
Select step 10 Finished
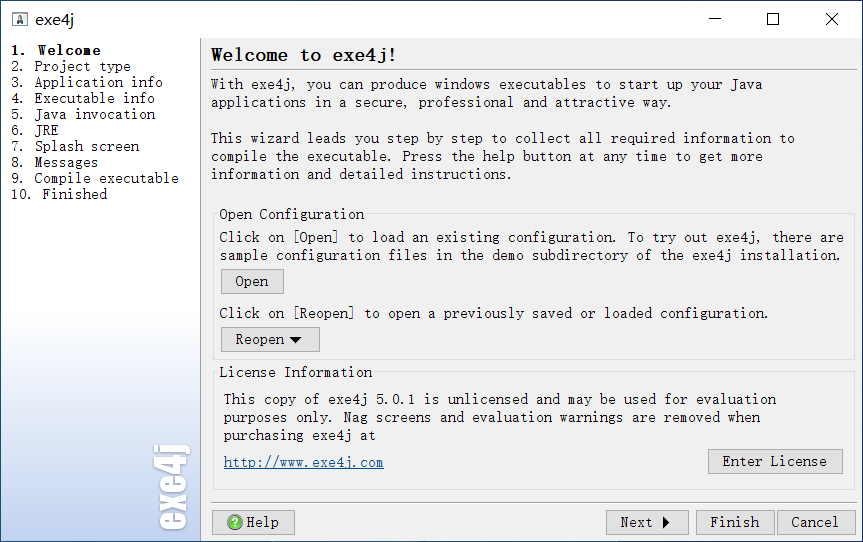coord(59,194)
